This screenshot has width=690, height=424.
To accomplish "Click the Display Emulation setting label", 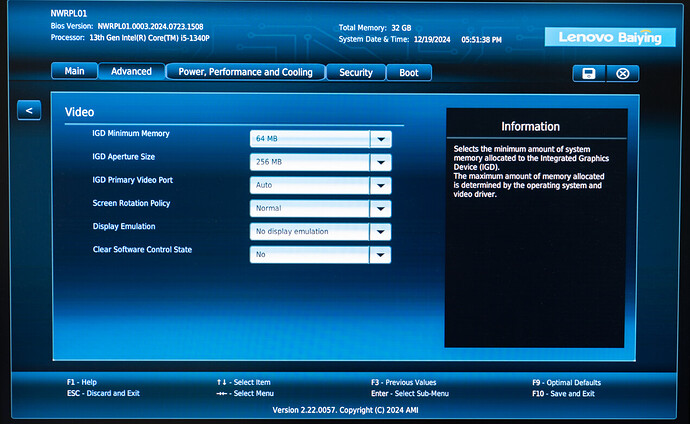I will pos(123,226).
